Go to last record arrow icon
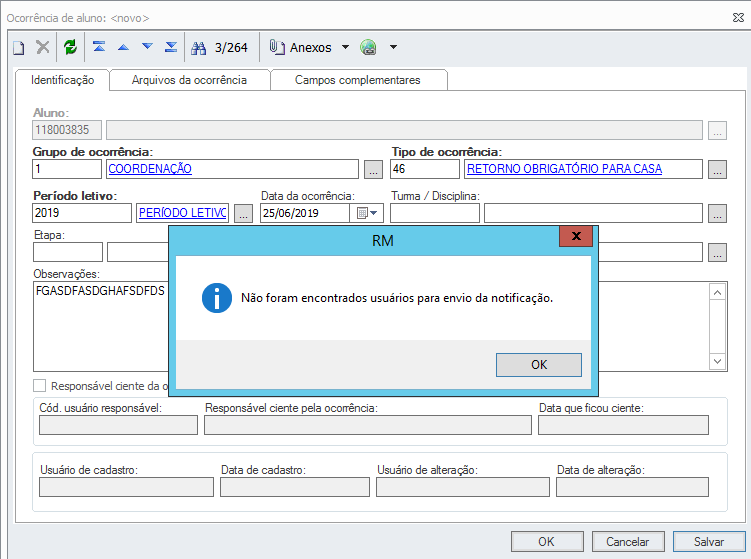Image resolution: width=751 pixels, height=559 pixels. 171,46
